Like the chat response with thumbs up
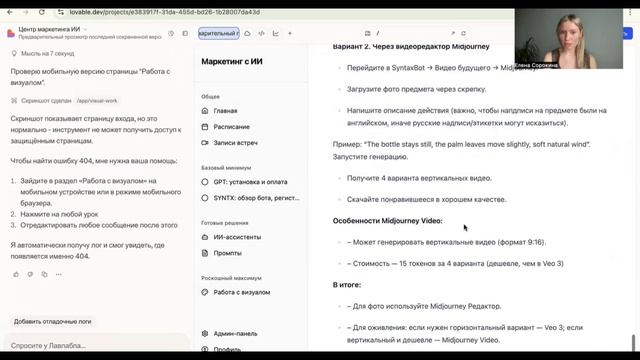 16,275
